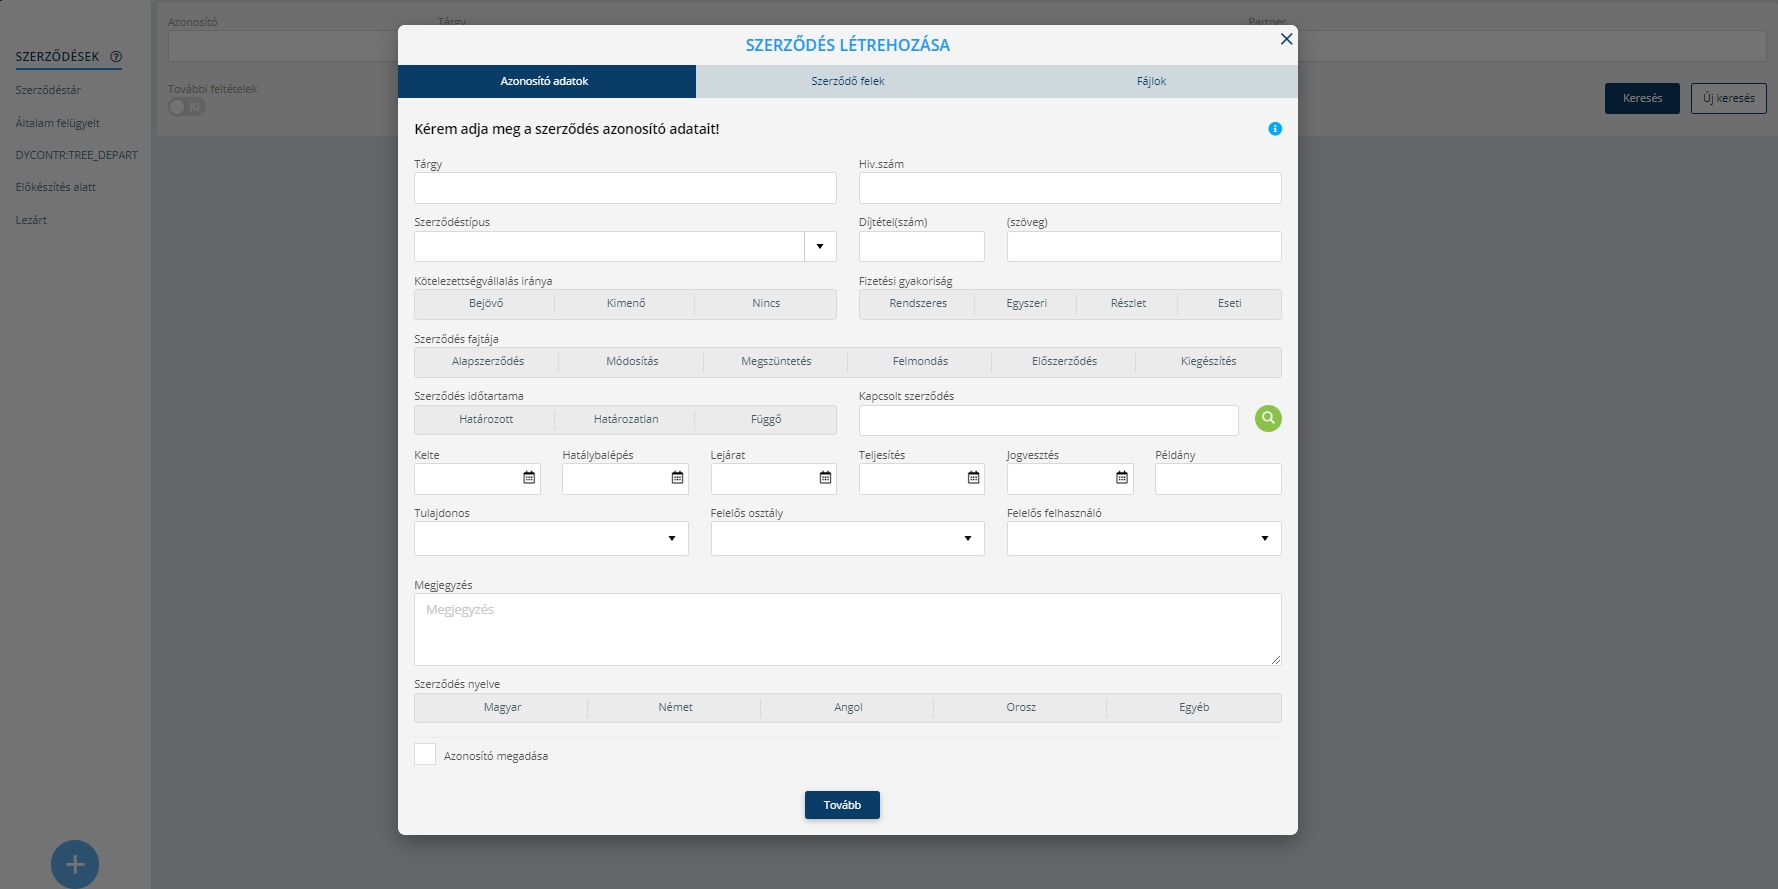Select Magyar as contract language
Viewport: 1778px width, 889px height.
(x=502, y=708)
